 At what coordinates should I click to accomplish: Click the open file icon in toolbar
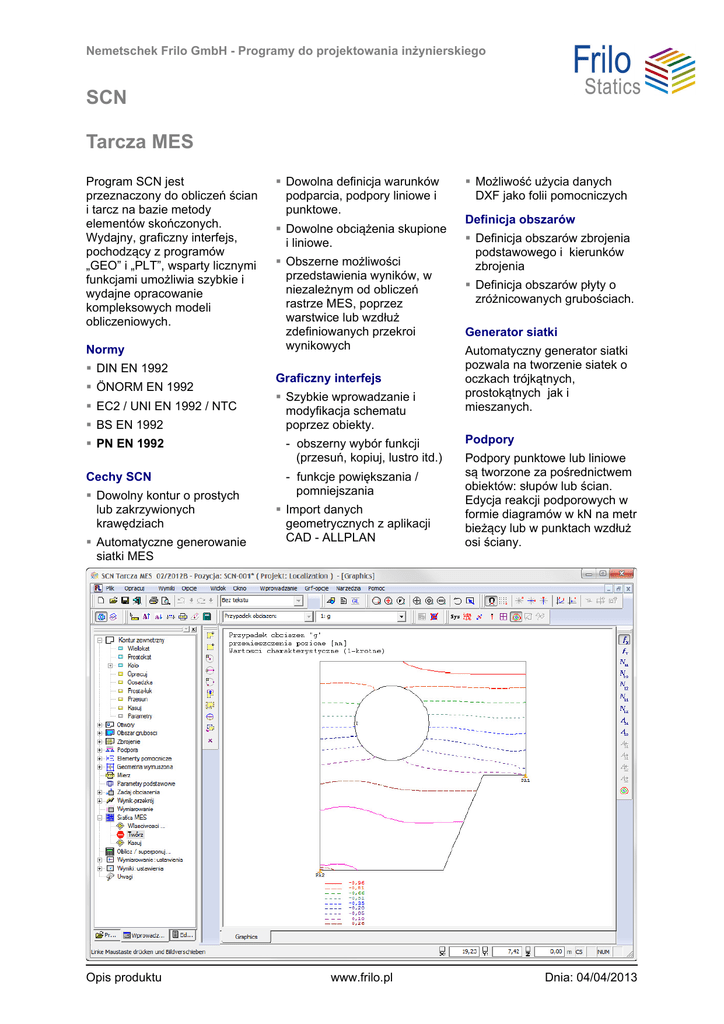[112, 601]
